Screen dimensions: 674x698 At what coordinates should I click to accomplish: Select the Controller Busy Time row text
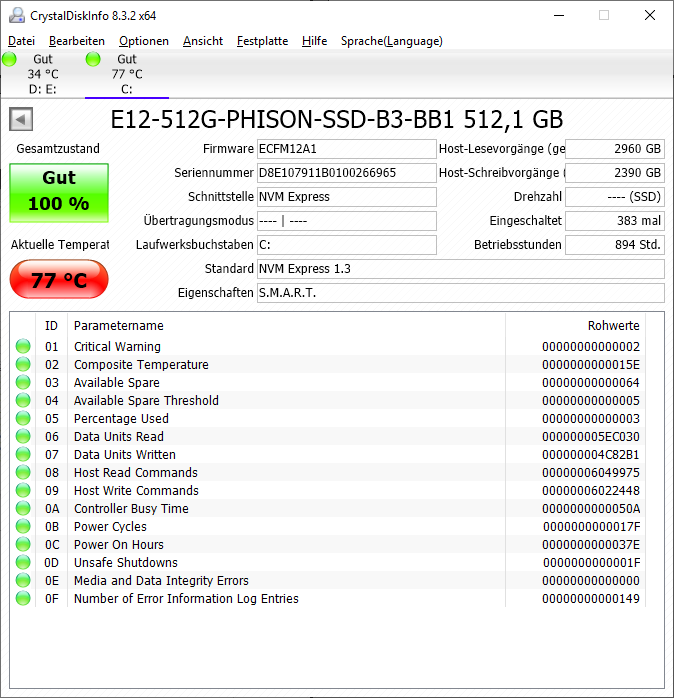131,508
